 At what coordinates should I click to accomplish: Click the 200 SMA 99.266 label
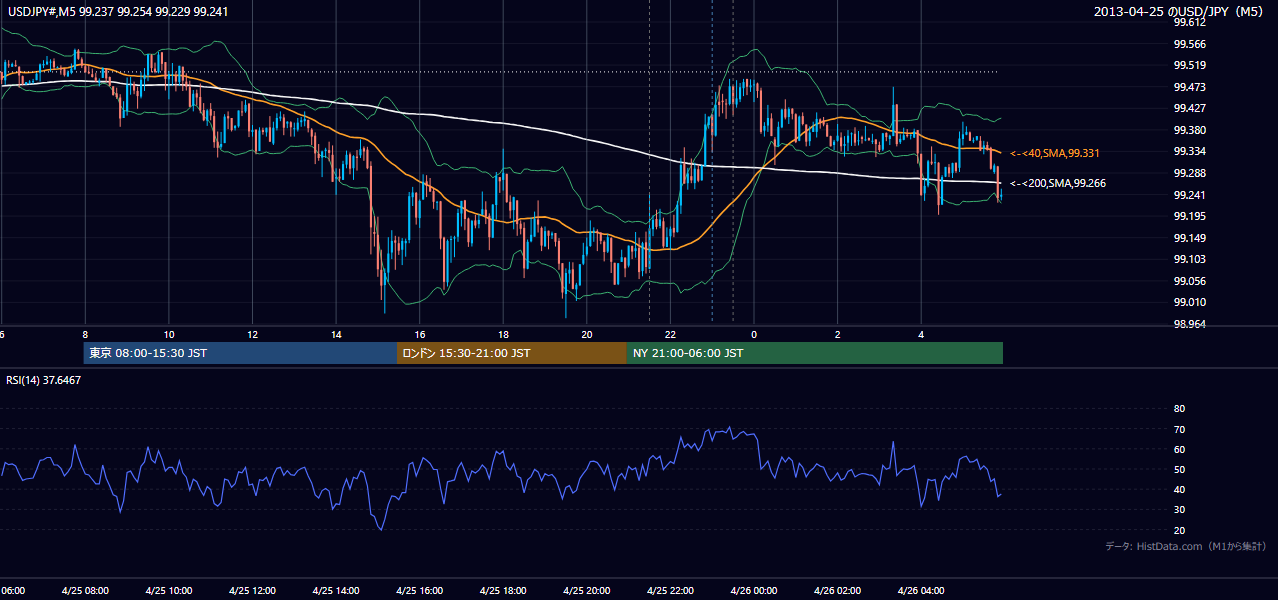click(x=1058, y=183)
